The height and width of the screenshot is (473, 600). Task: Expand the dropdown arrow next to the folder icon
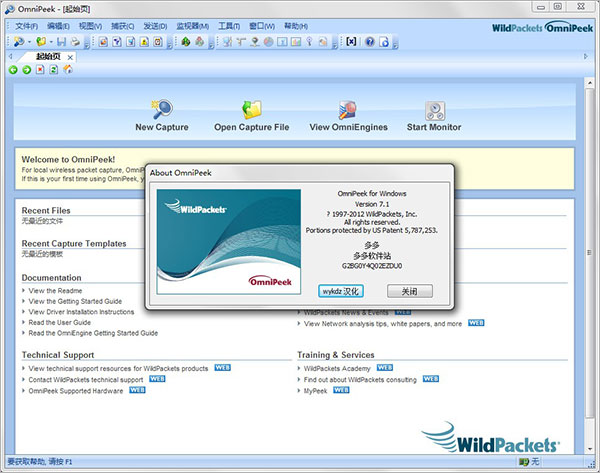coord(51,42)
